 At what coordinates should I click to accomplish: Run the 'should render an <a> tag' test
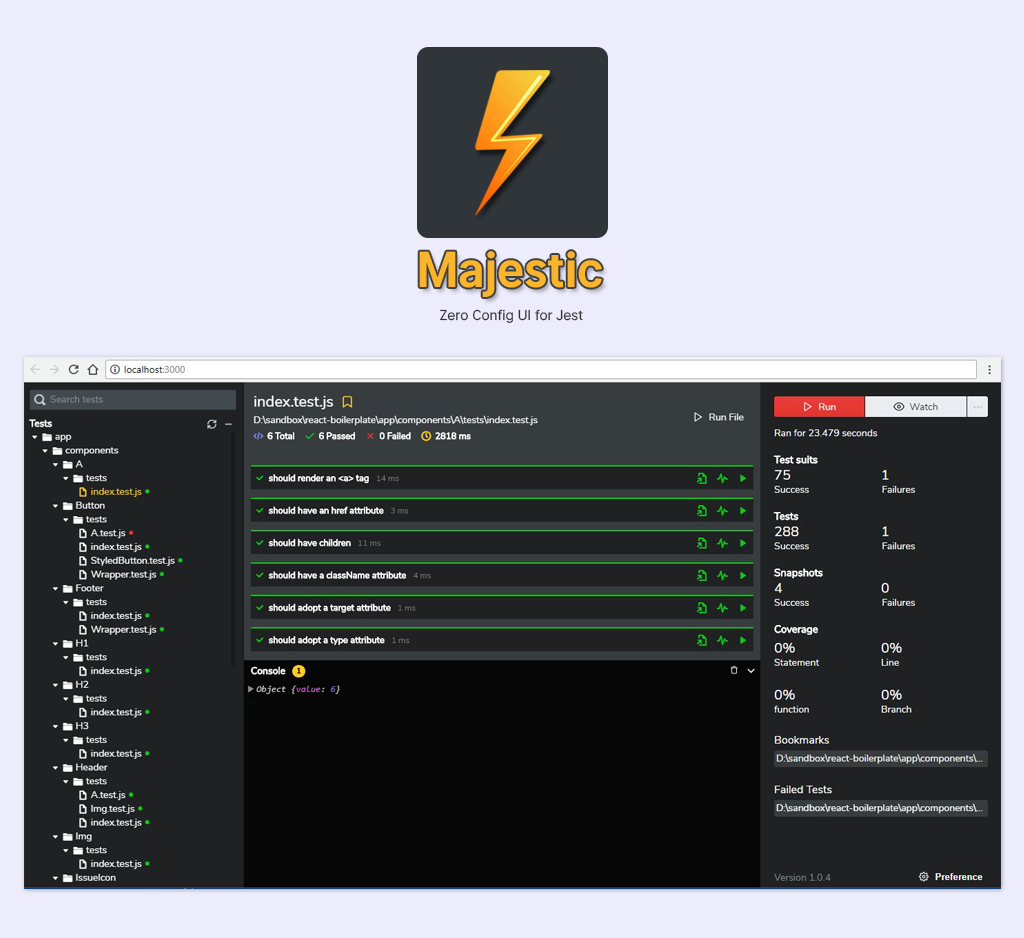pyautogui.click(x=743, y=478)
